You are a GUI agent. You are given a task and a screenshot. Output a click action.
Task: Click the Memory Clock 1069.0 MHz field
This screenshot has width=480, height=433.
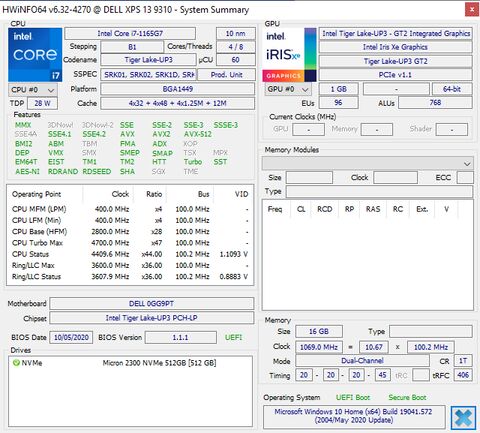319,347
